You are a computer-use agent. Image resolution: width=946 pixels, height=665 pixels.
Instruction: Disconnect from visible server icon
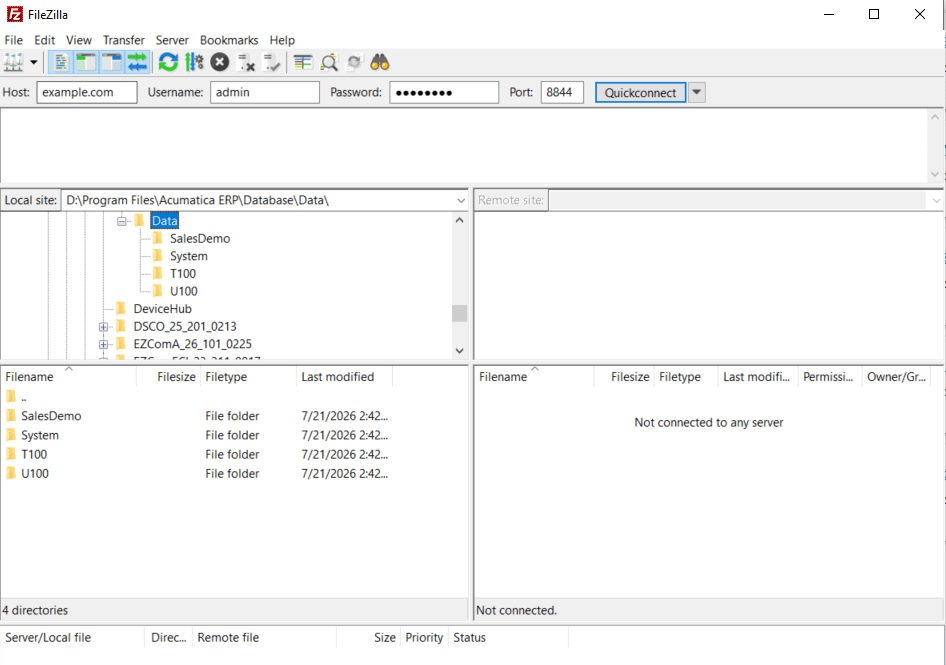coord(246,62)
